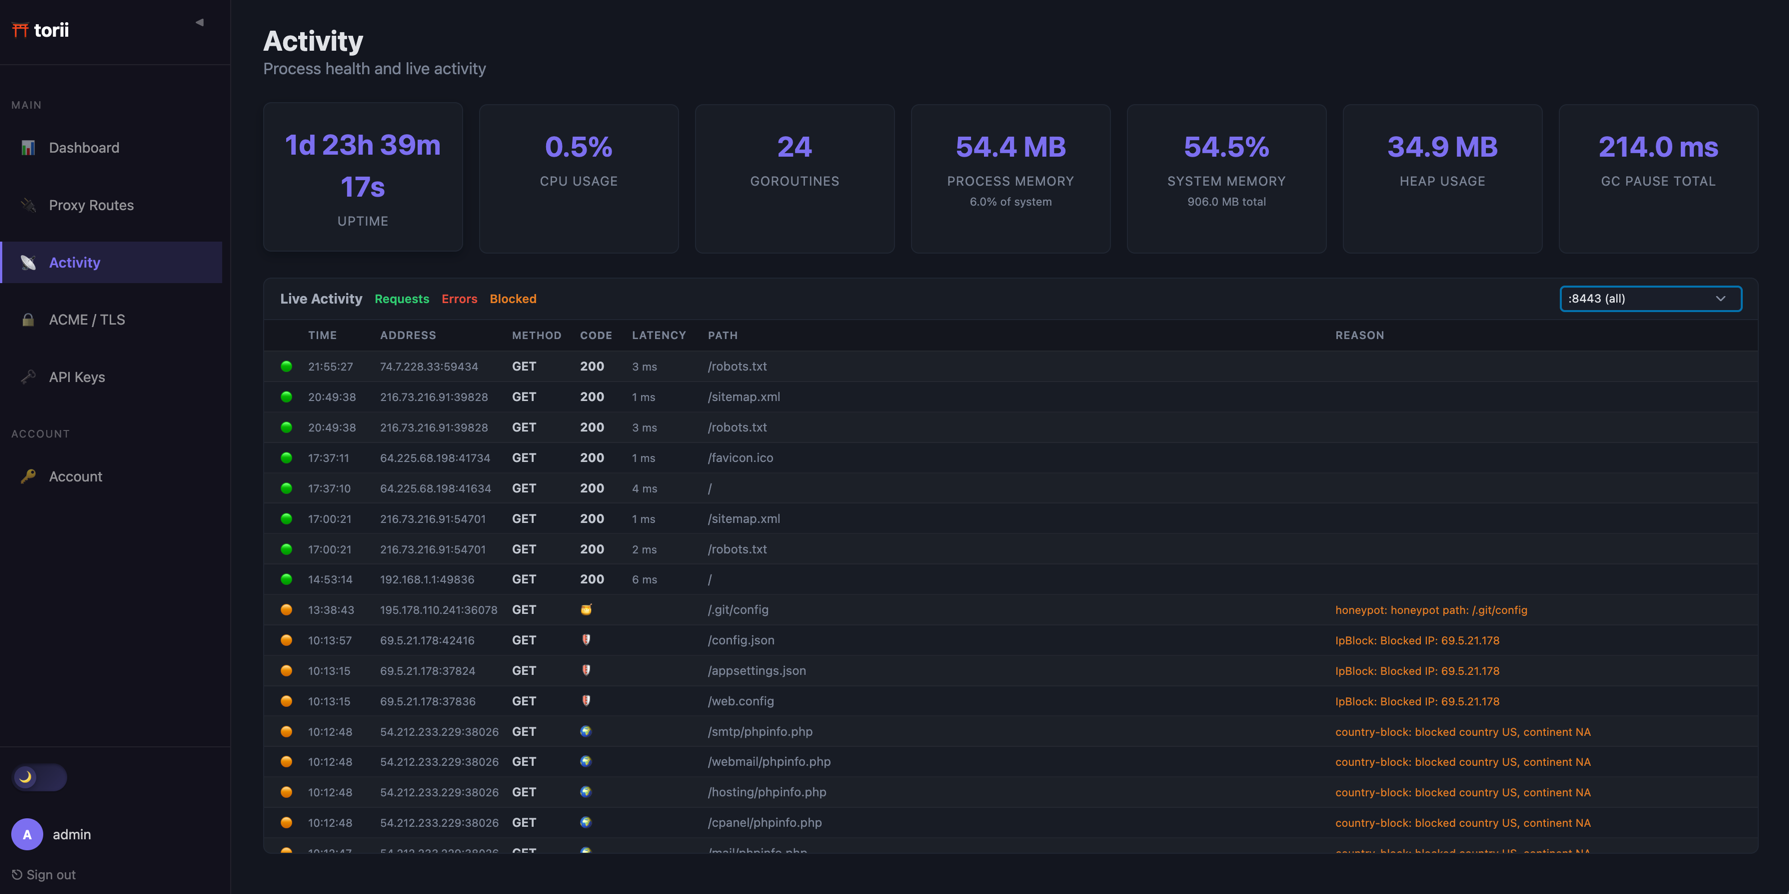
Task: Select the System Memory 54.5% card
Action: point(1227,178)
